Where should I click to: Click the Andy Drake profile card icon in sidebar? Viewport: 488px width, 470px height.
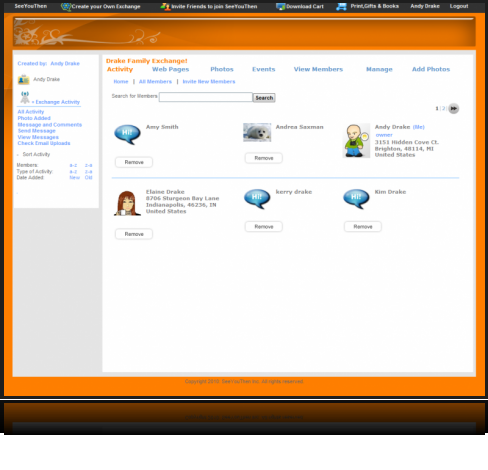click(23, 80)
